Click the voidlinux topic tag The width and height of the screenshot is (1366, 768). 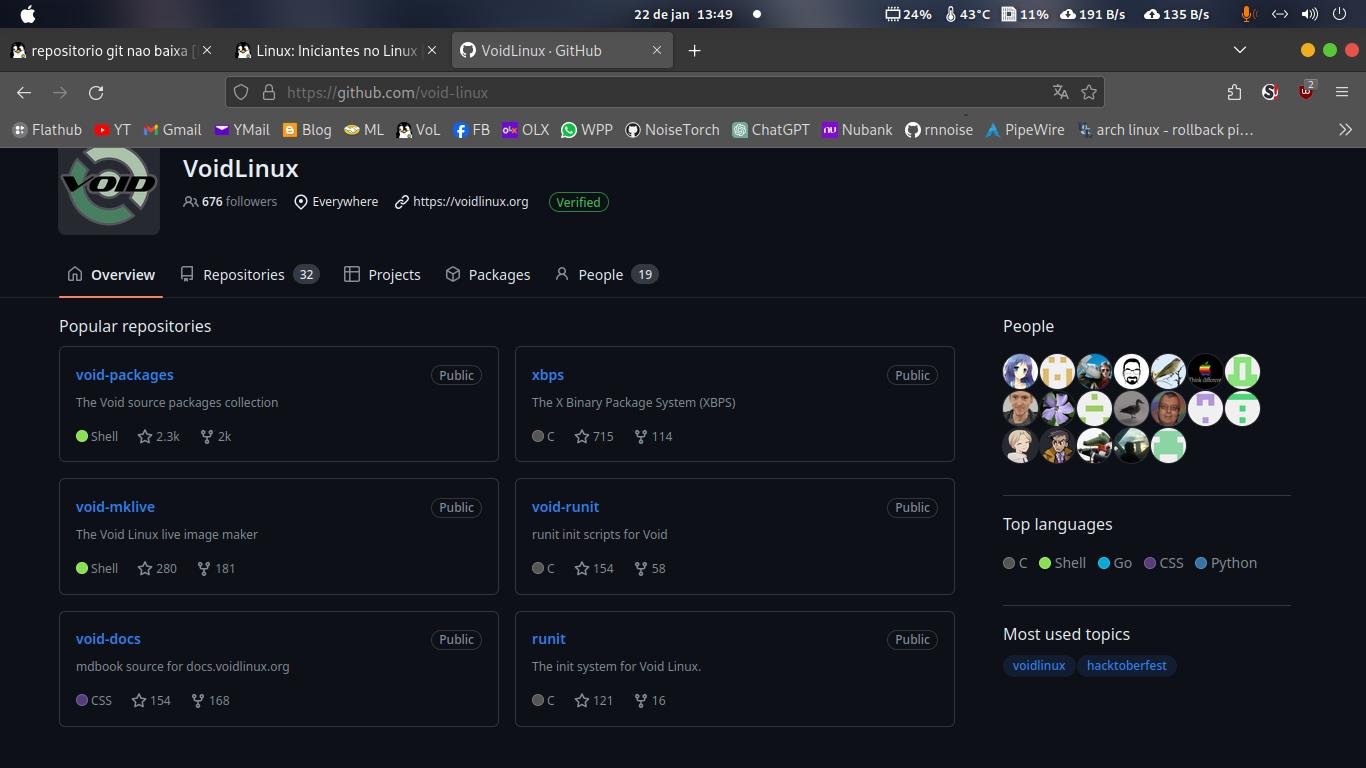[1039, 665]
